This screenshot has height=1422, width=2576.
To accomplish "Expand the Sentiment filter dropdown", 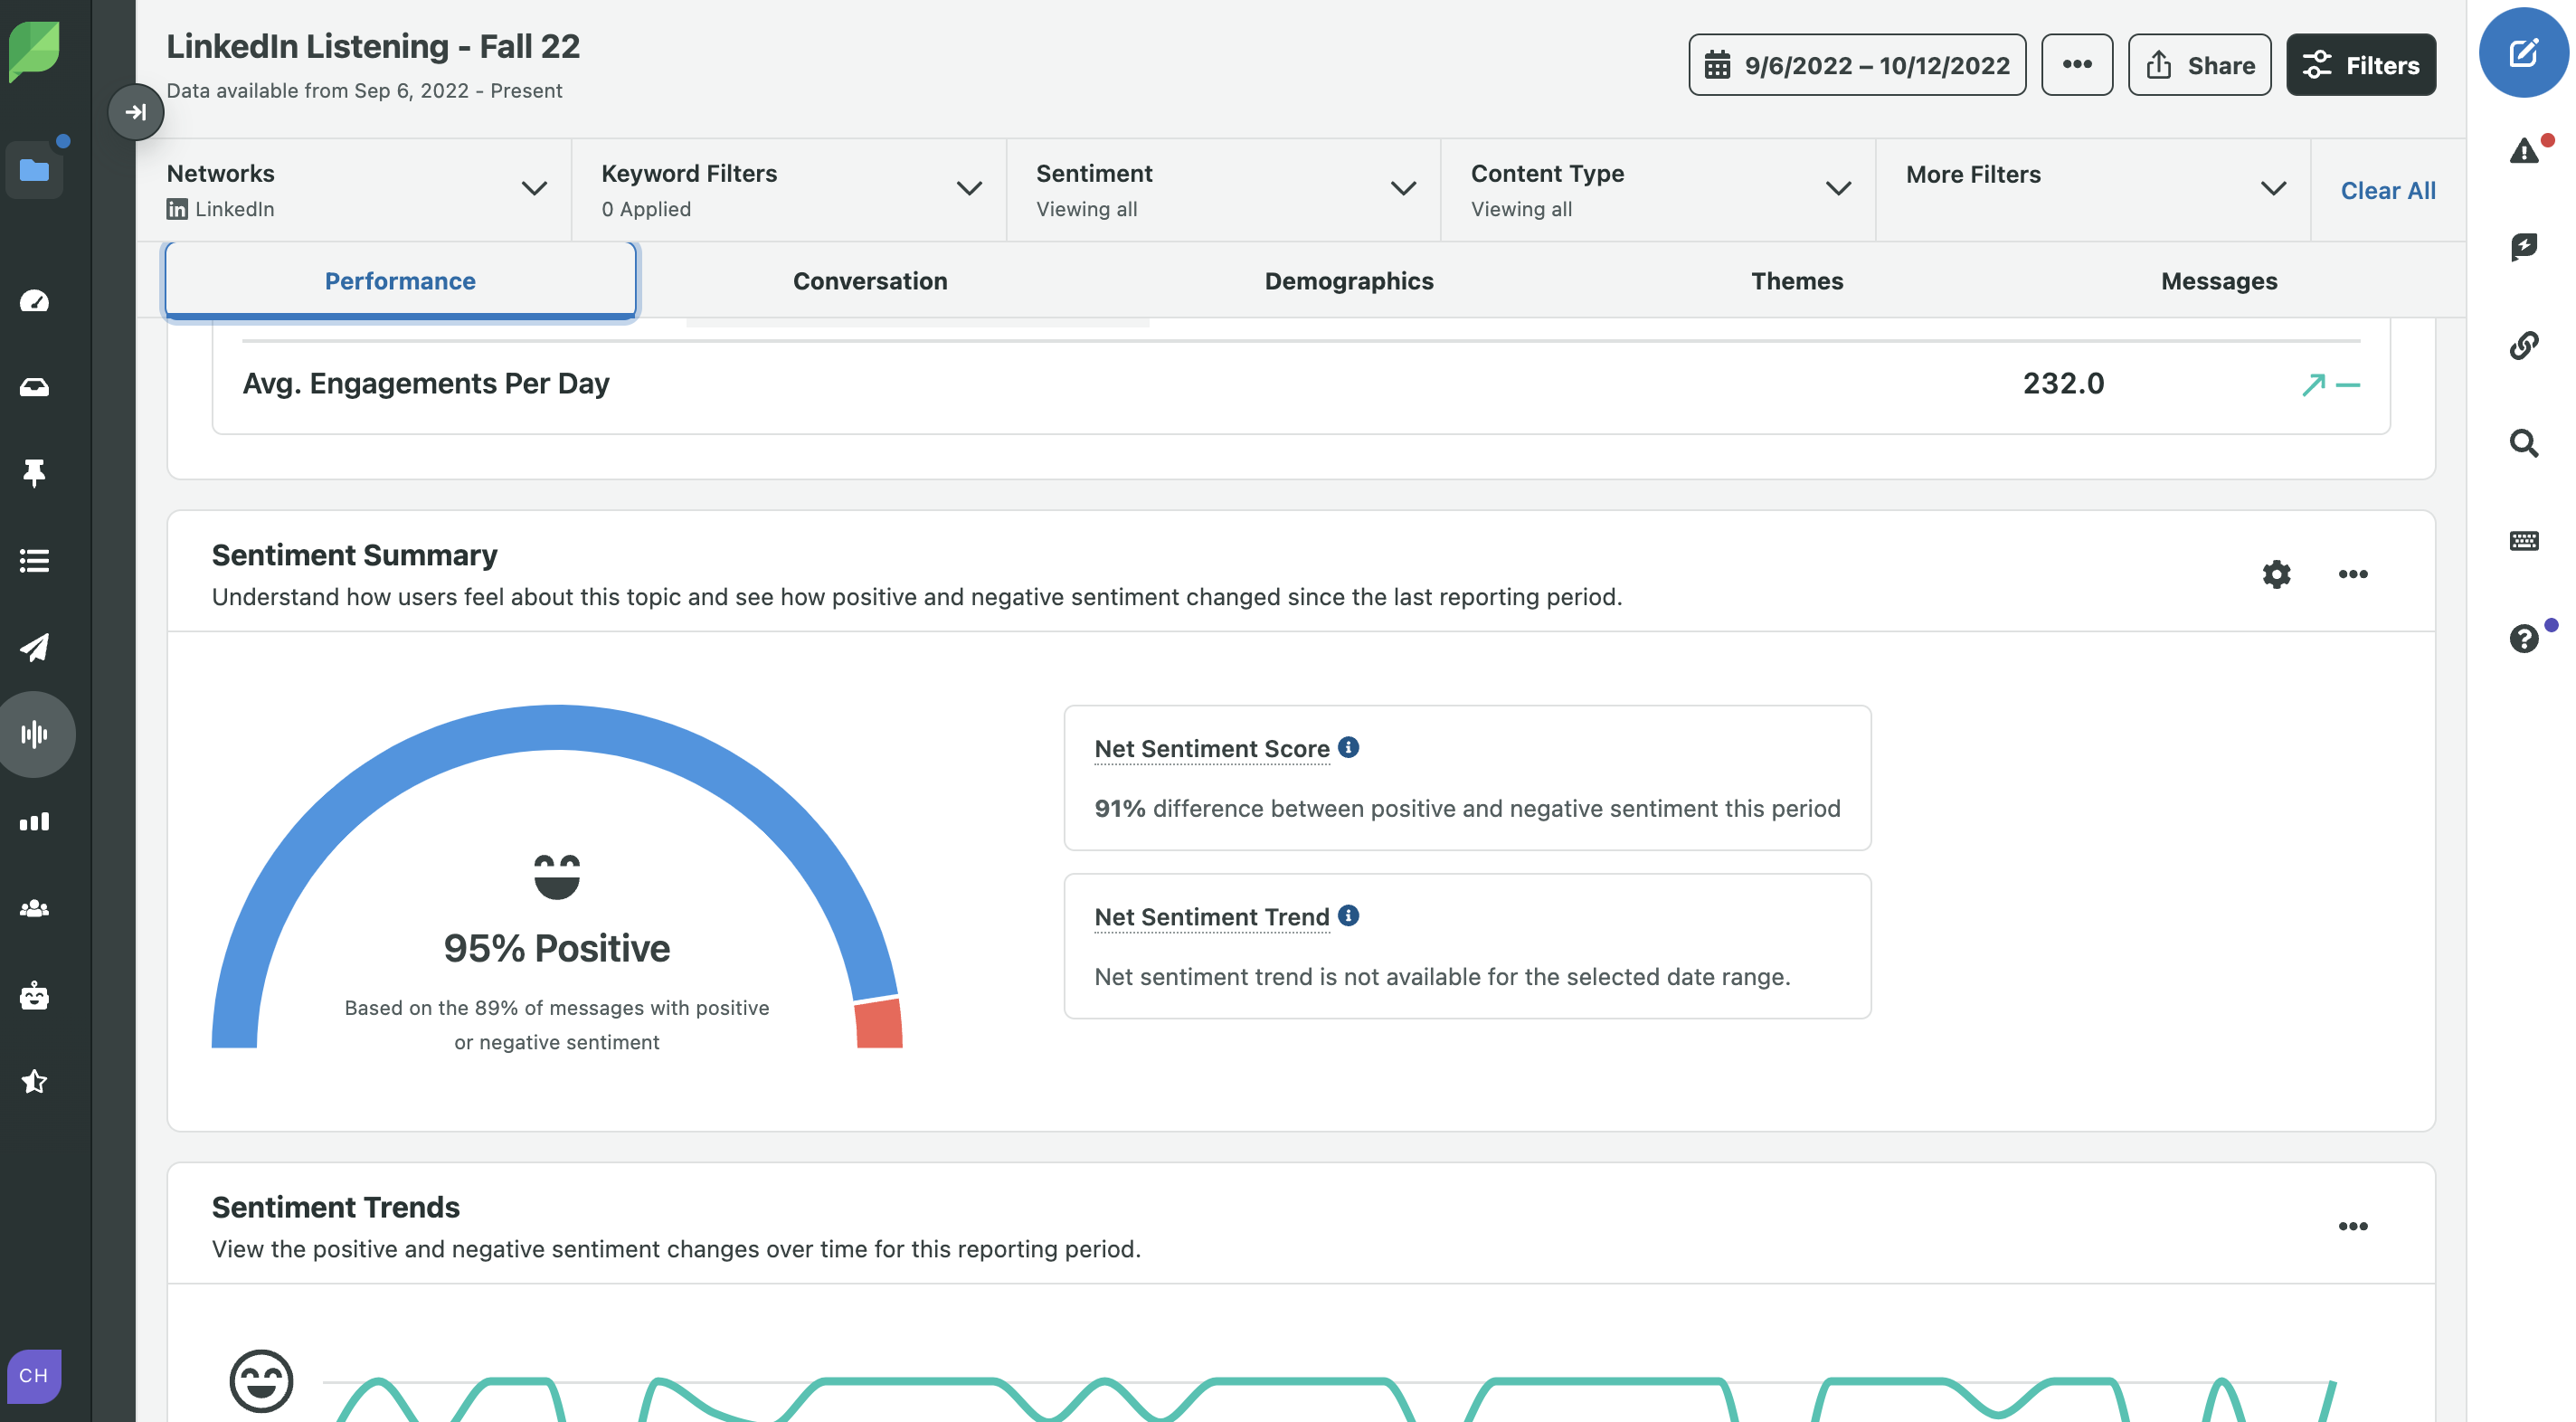I will click(x=1403, y=189).
